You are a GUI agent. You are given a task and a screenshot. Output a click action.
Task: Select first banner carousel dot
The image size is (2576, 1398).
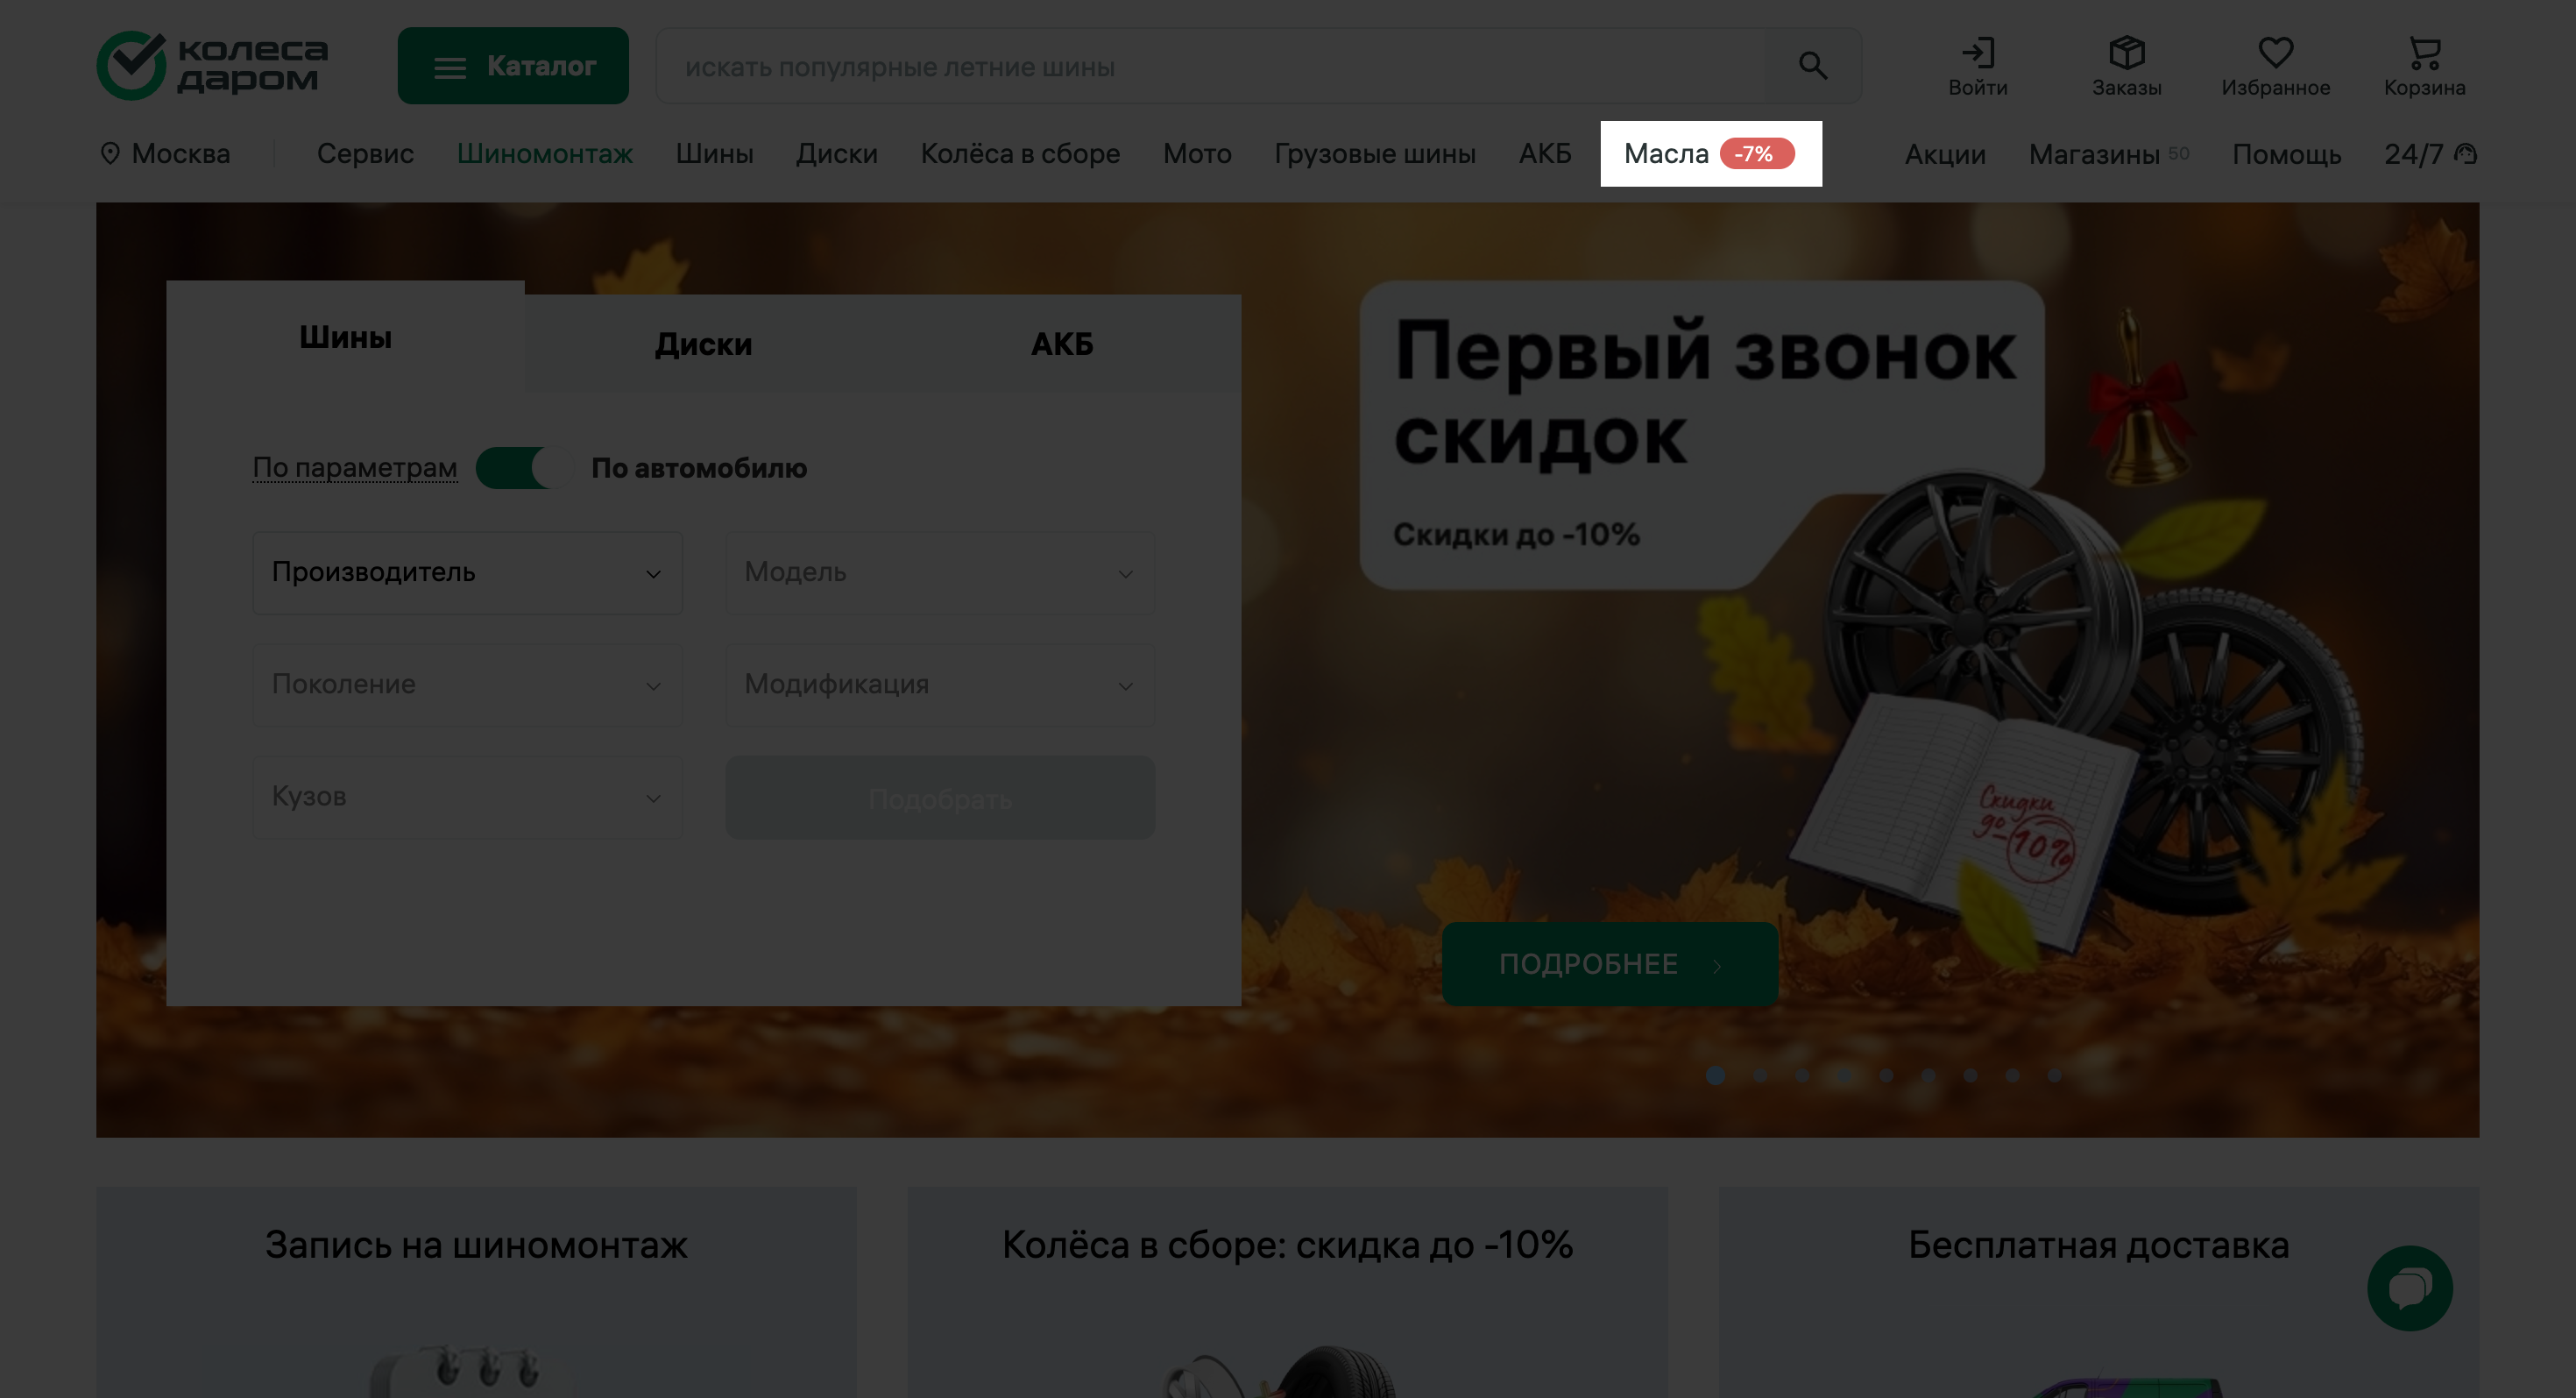tap(1715, 1075)
